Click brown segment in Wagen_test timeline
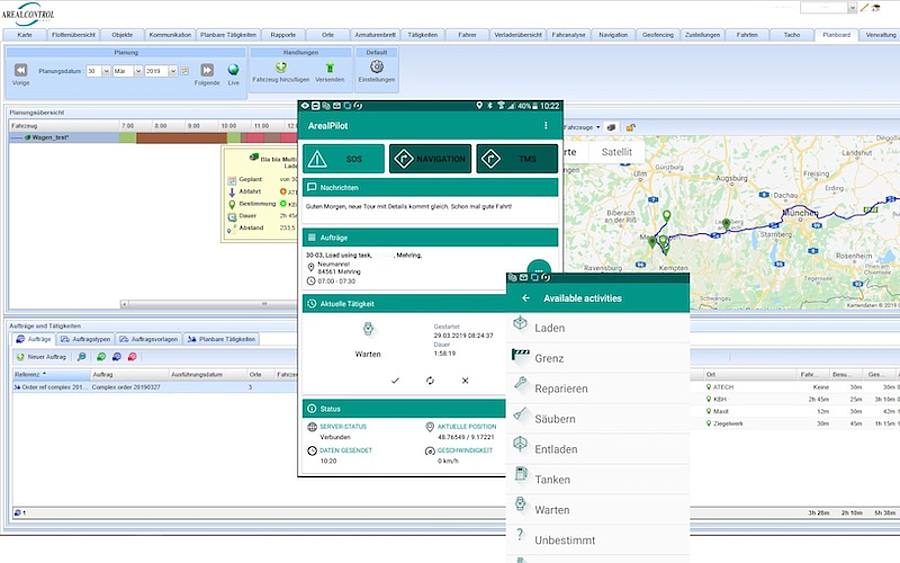The image size is (900, 563). coord(181,138)
